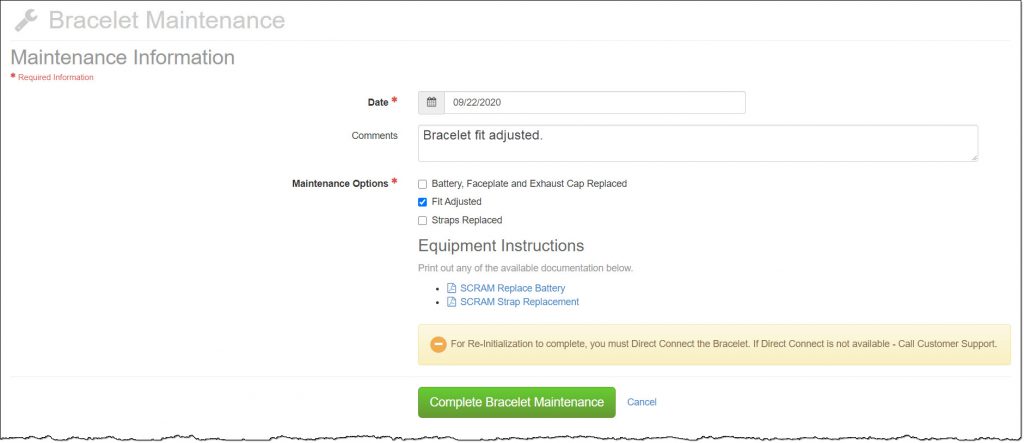Click the Cancel link

point(641,402)
